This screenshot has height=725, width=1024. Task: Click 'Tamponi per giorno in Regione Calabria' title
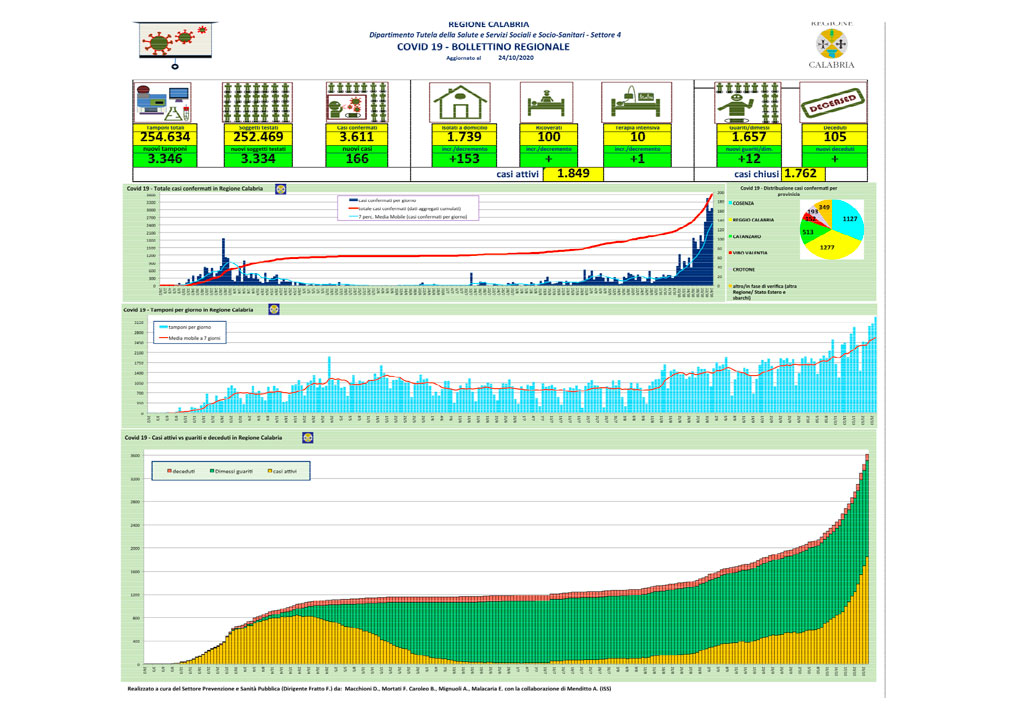188,310
